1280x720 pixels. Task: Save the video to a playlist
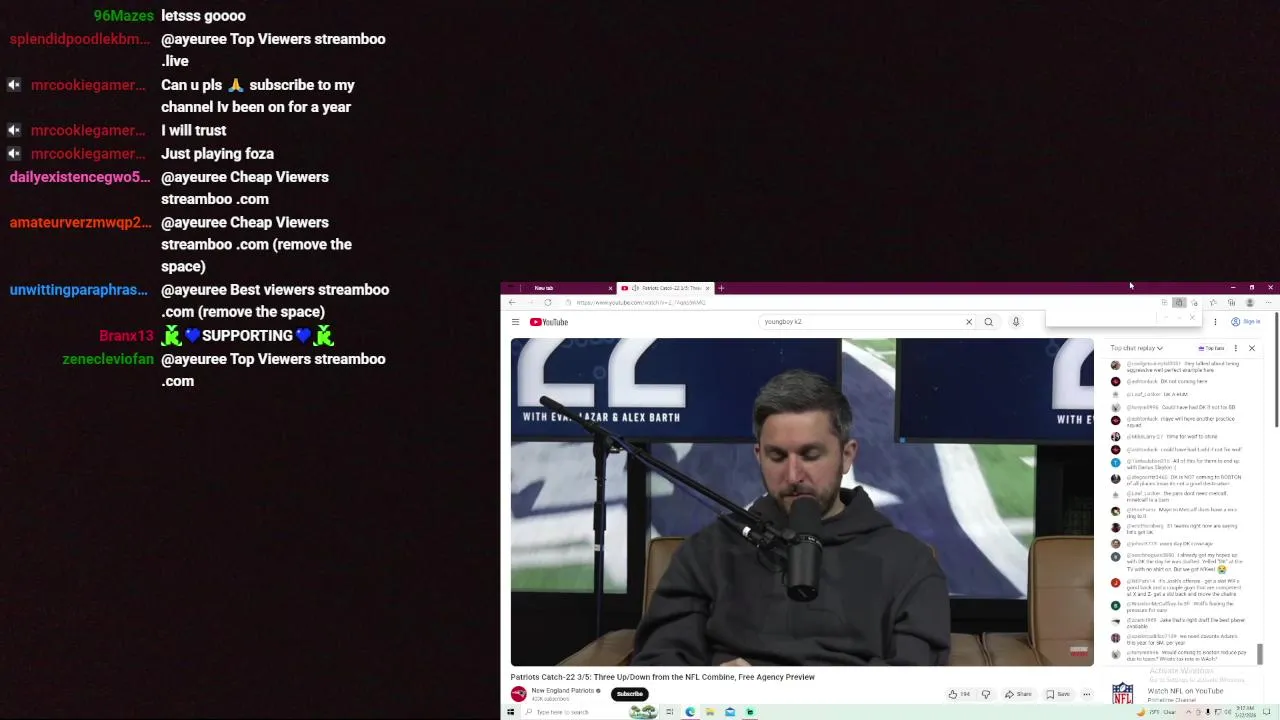(x=1058, y=694)
